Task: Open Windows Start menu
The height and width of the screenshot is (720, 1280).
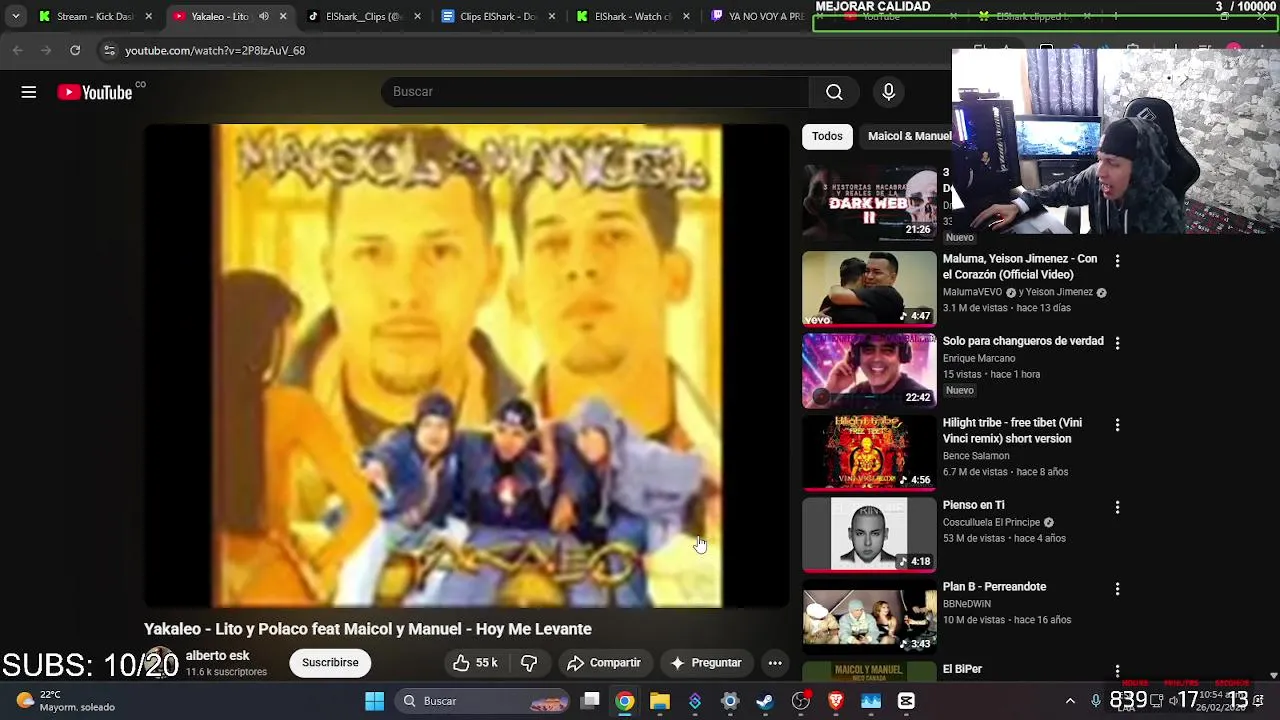Action: click(374, 701)
